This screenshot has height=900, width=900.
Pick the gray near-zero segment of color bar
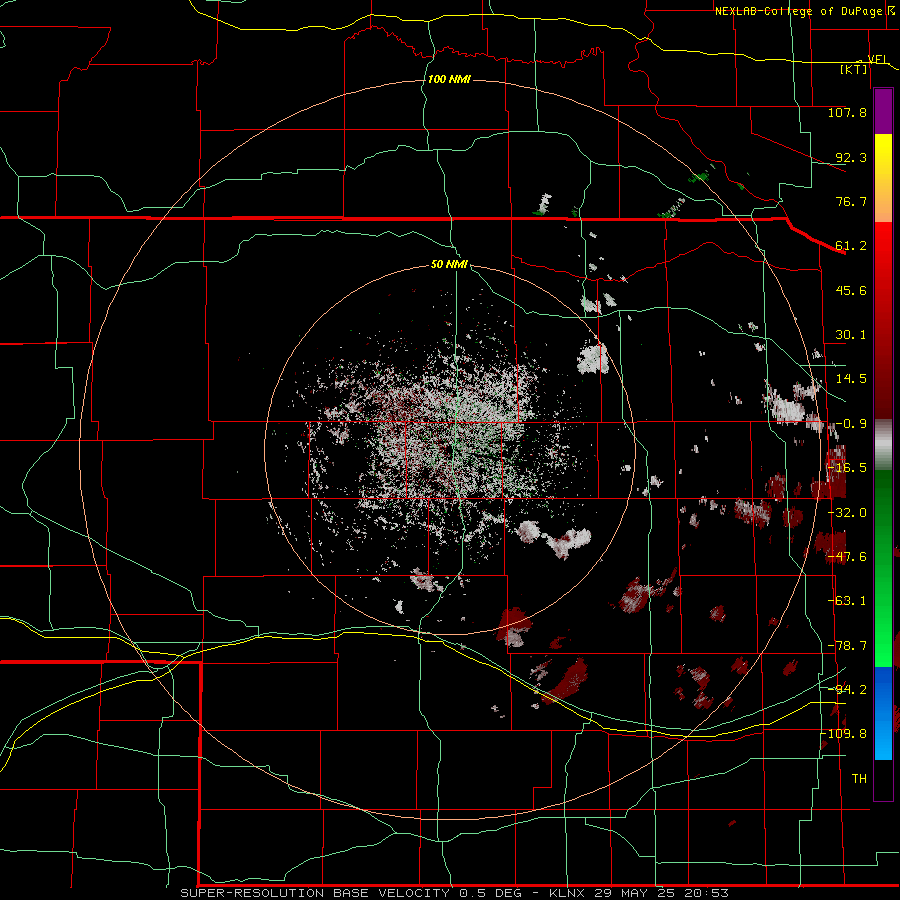click(x=883, y=444)
